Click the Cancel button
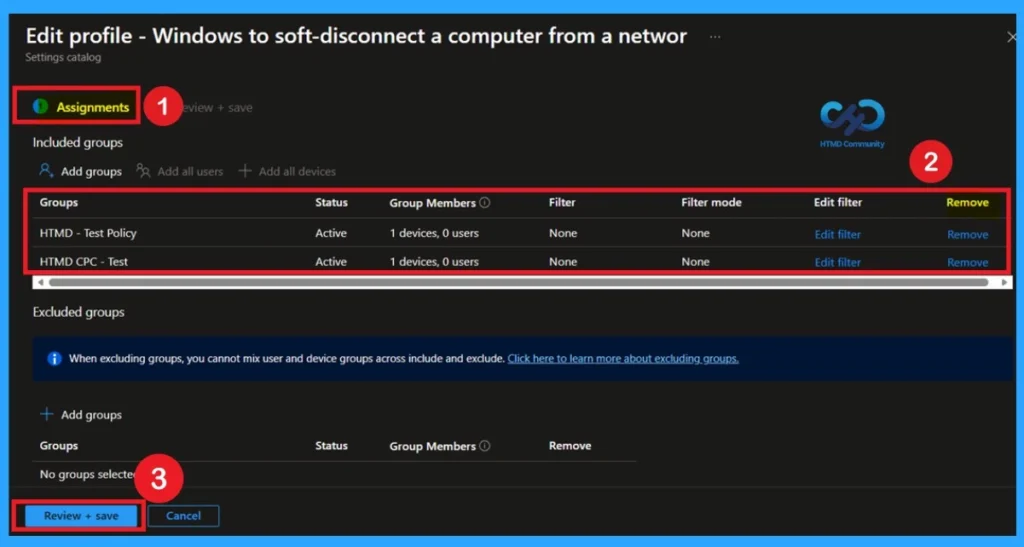Image resolution: width=1024 pixels, height=547 pixels. click(184, 516)
